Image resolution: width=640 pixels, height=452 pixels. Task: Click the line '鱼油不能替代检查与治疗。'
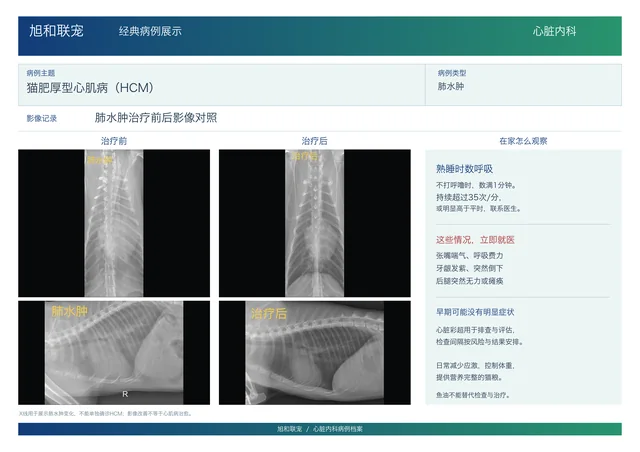[473, 395]
